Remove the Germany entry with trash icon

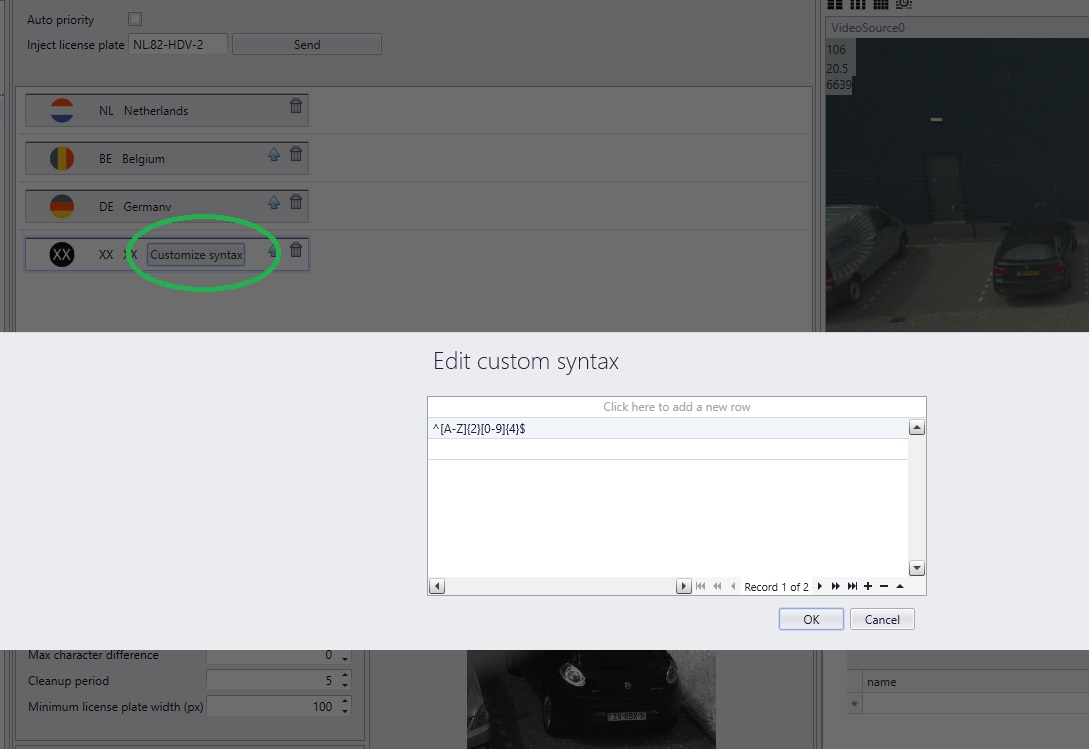pyautogui.click(x=296, y=201)
